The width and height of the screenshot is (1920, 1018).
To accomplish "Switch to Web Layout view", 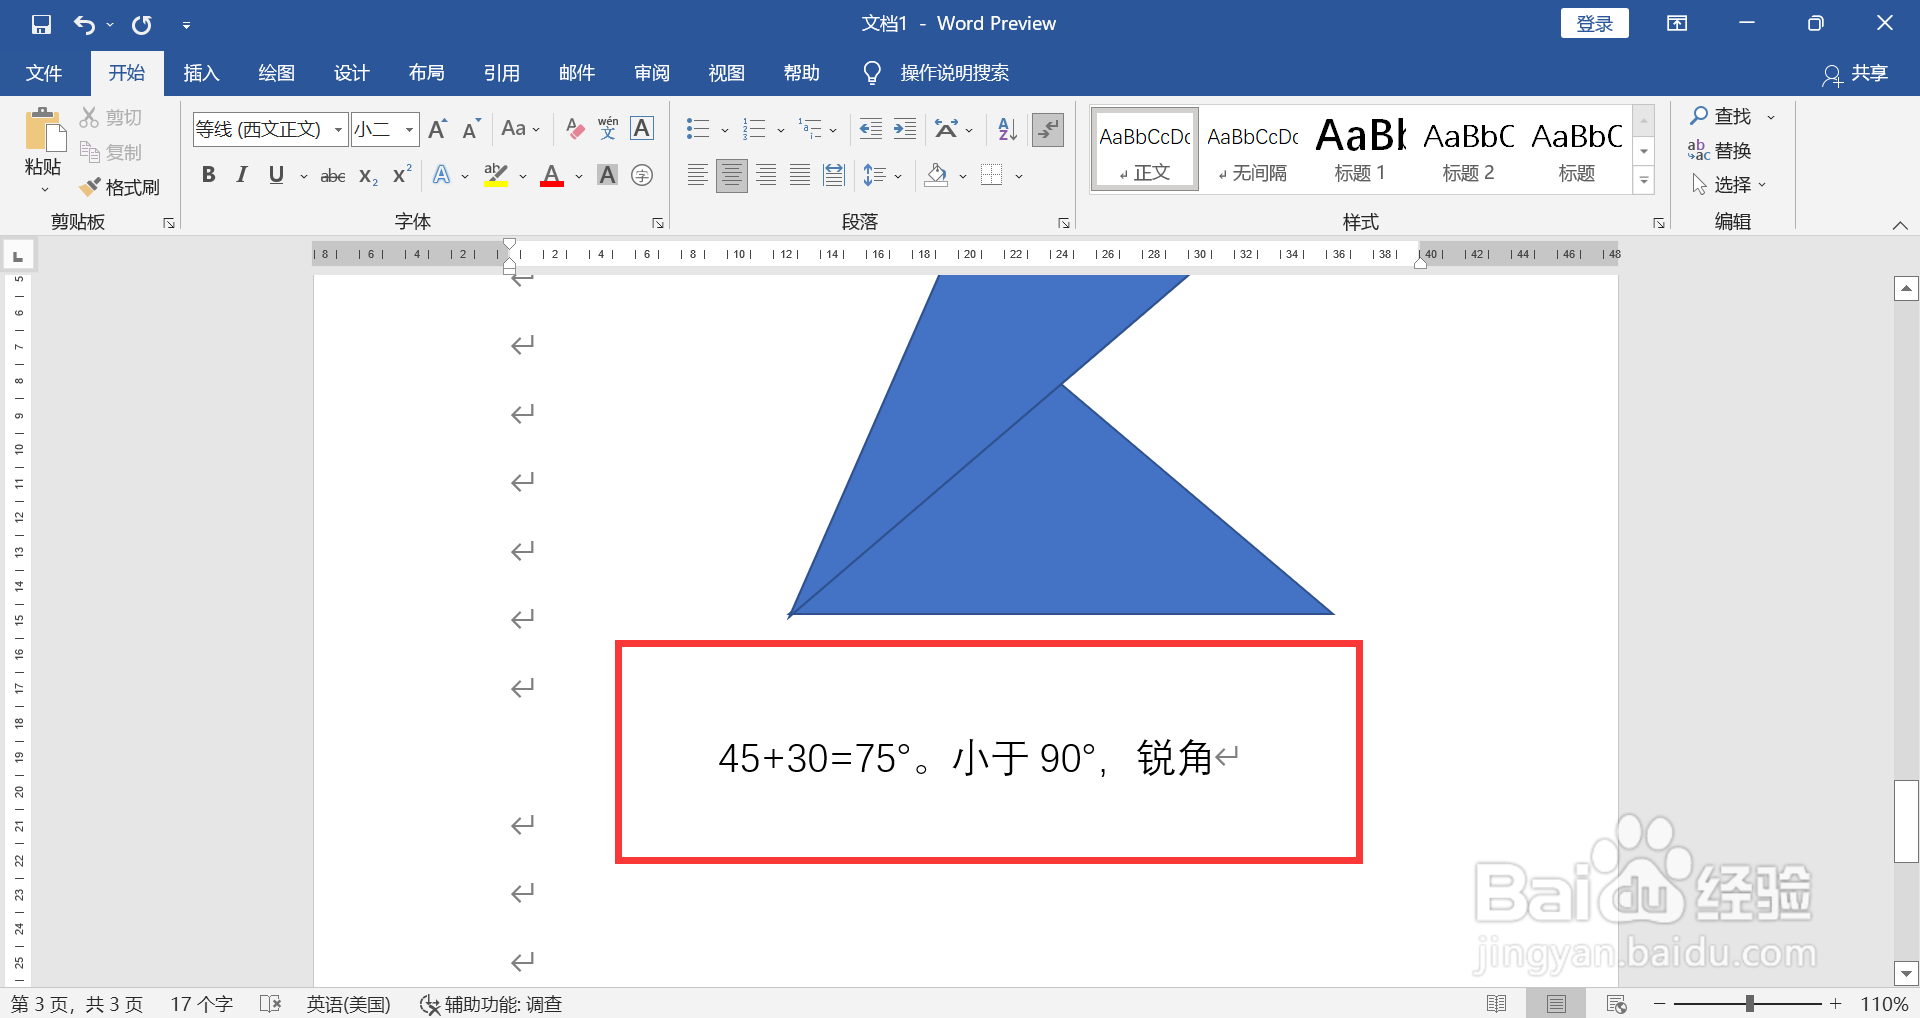I will coord(1616,1004).
